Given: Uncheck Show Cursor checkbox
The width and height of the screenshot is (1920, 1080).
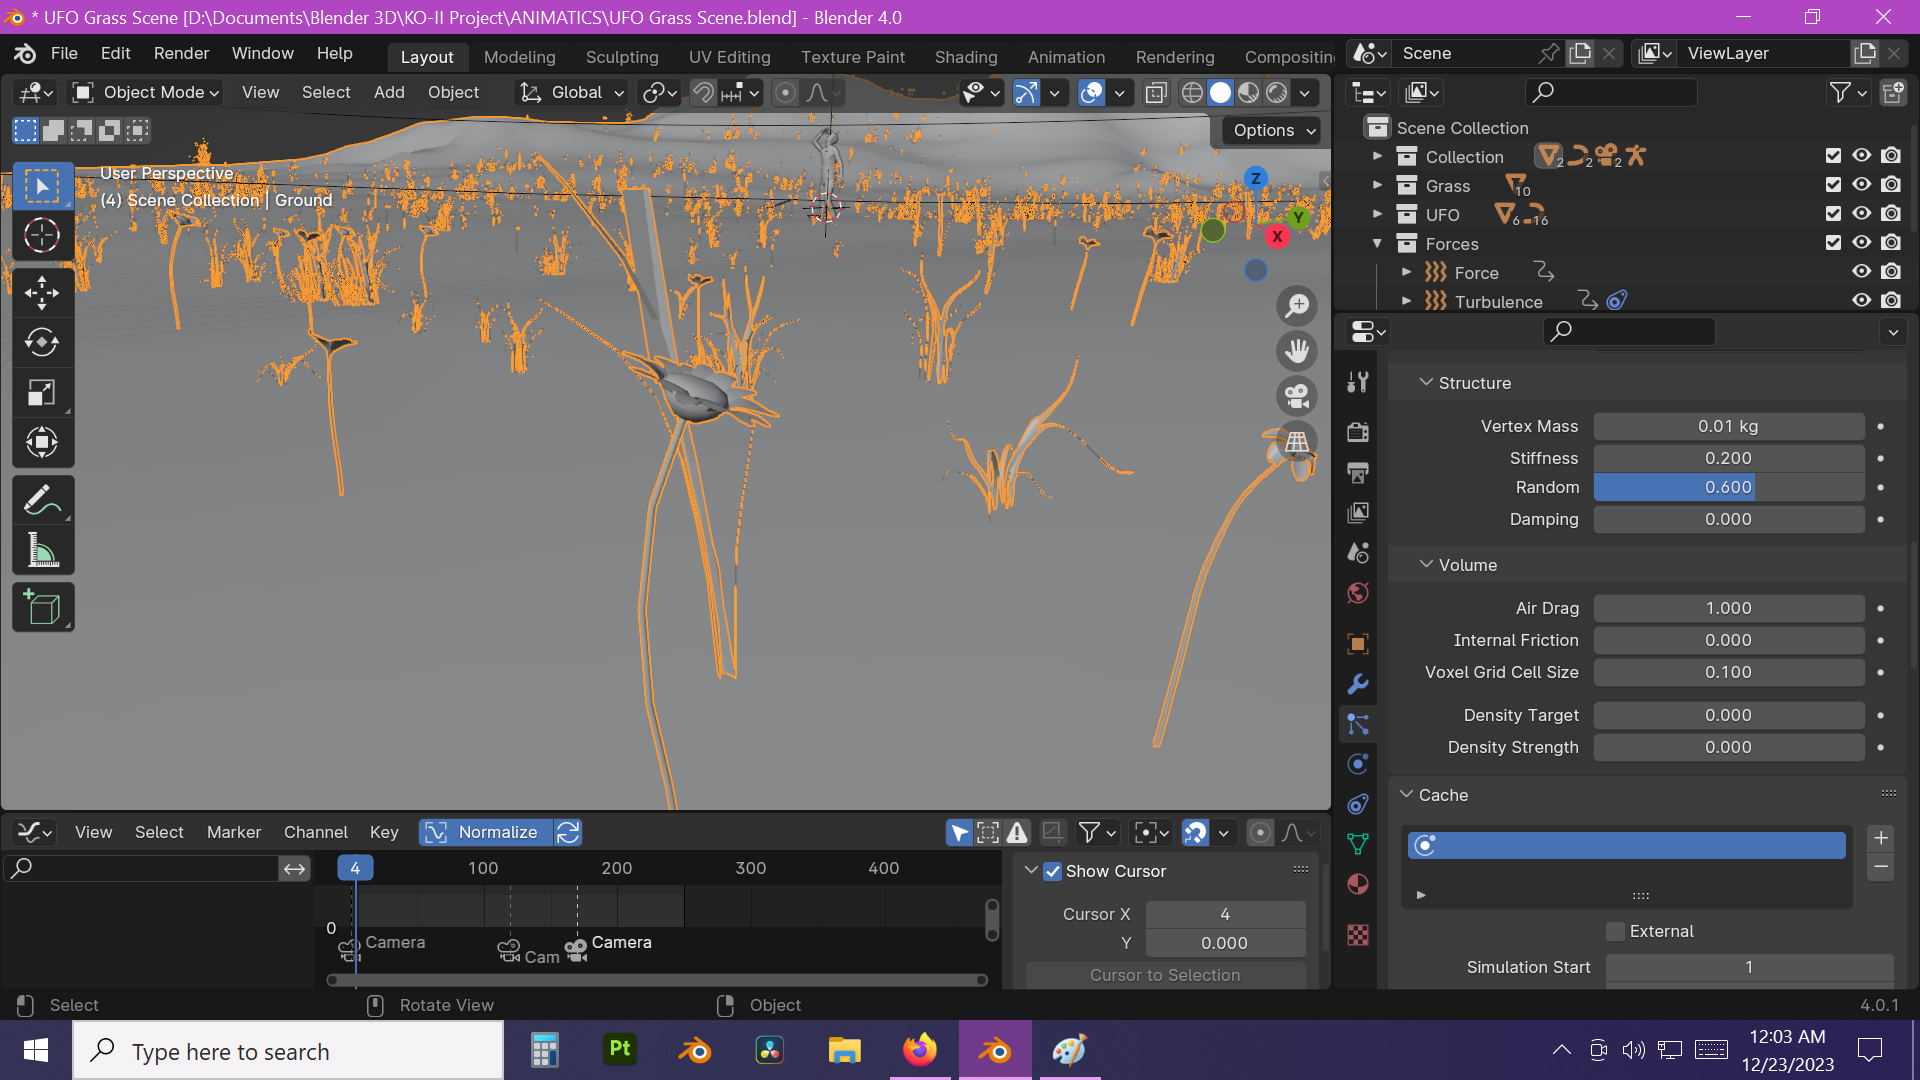Looking at the screenshot, I should click(x=1052, y=871).
